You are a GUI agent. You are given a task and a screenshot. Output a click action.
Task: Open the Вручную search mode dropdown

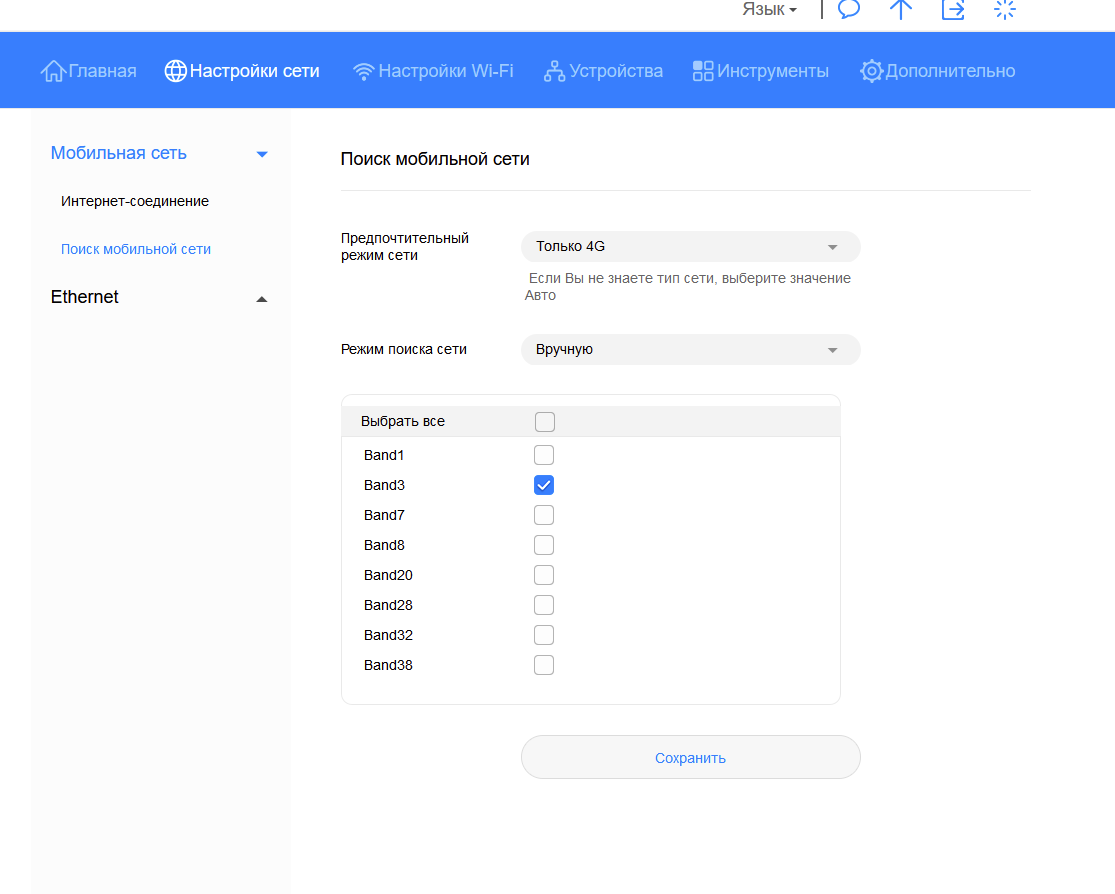coord(690,350)
